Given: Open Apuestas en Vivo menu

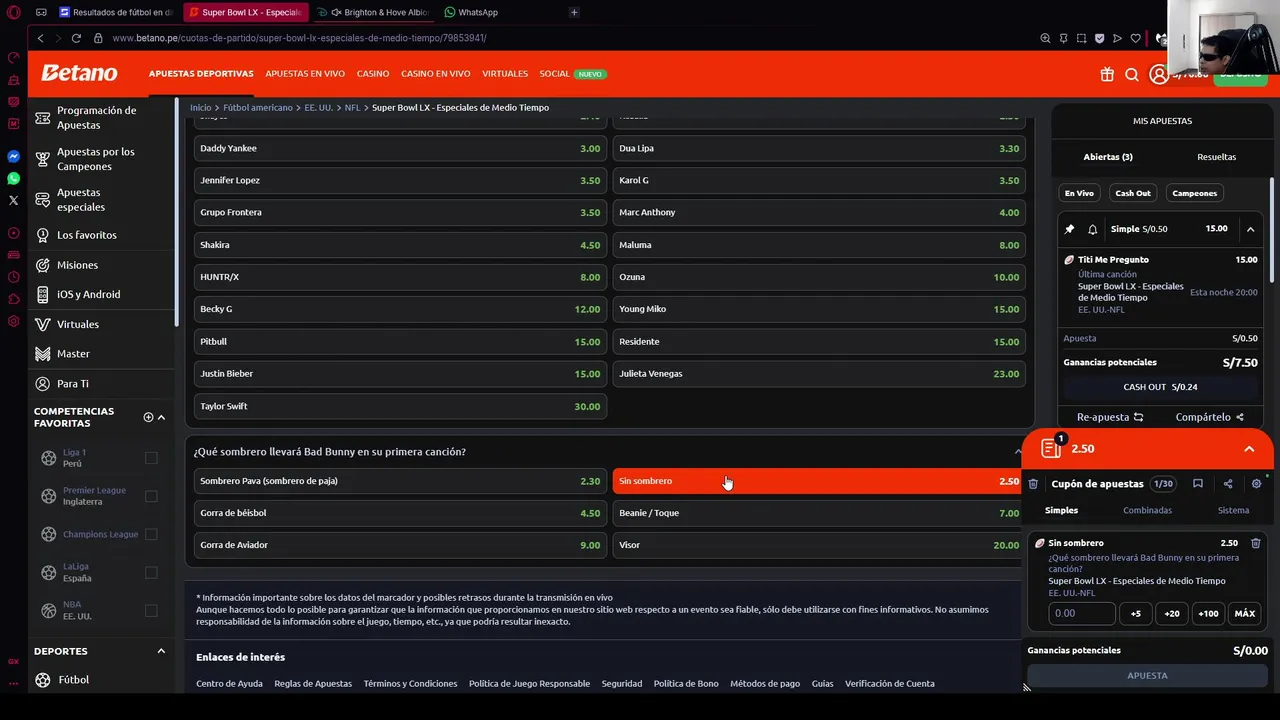Looking at the screenshot, I should coord(305,74).
